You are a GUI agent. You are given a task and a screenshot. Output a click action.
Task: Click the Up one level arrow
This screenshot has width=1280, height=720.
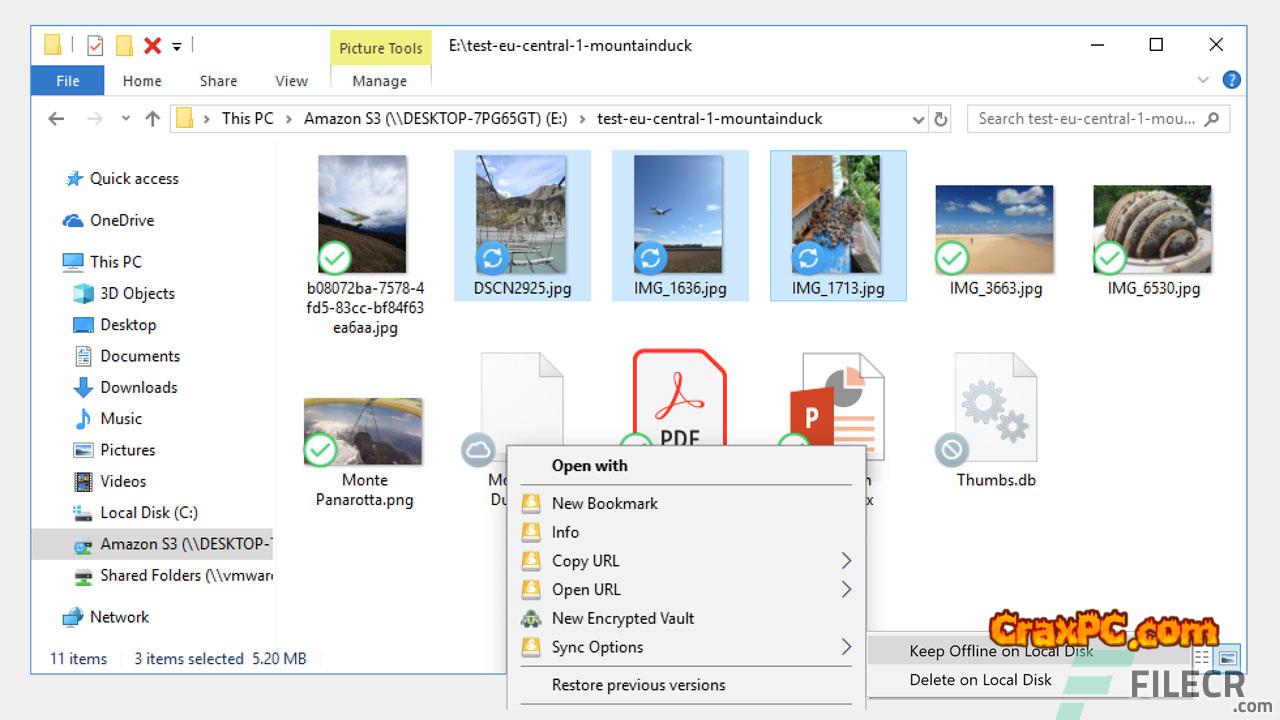pyautogui.click(x=152, y=119)
